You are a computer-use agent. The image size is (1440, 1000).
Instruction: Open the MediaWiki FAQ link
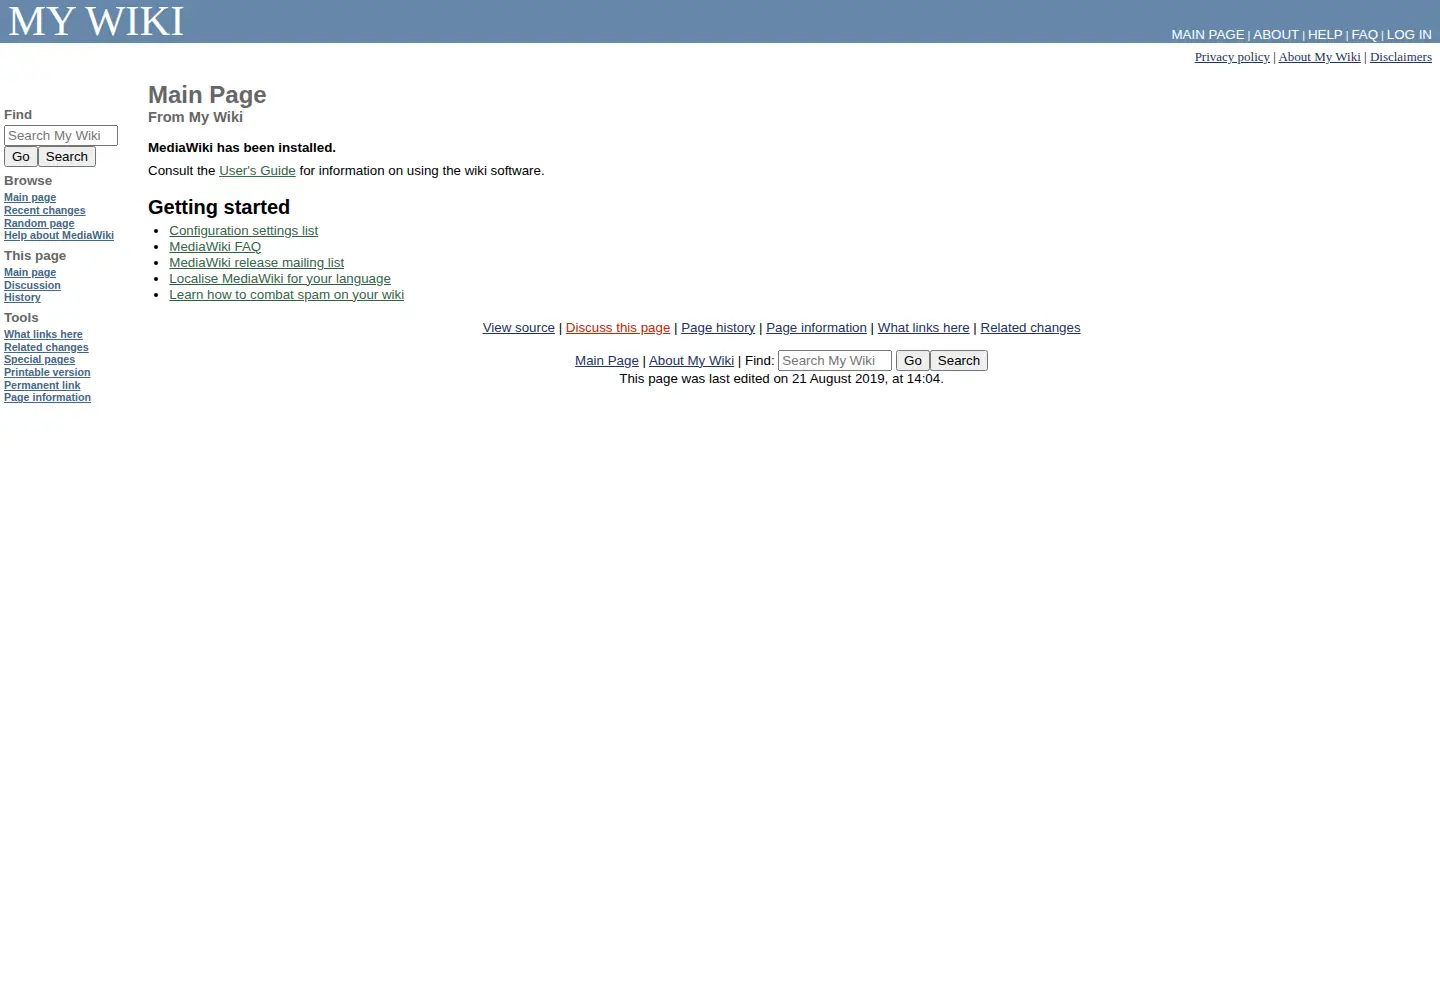[x=215, y=247]
